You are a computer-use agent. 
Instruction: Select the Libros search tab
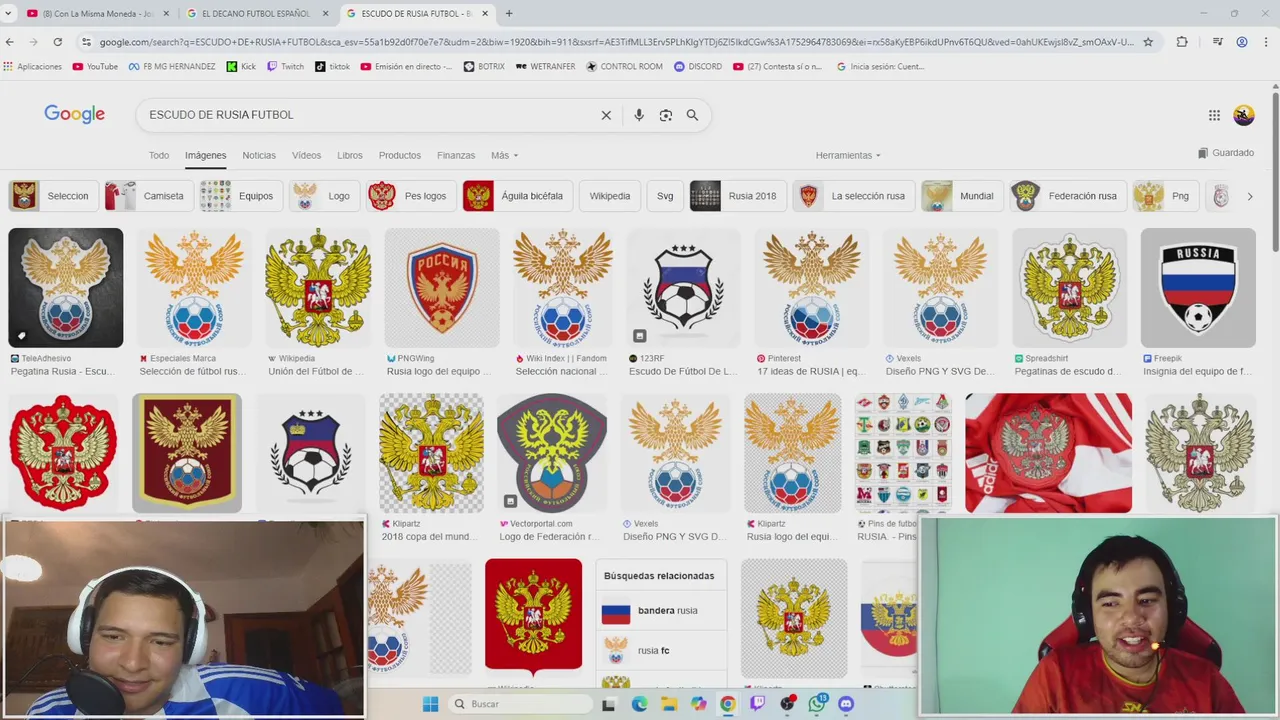tap(350, 155)
